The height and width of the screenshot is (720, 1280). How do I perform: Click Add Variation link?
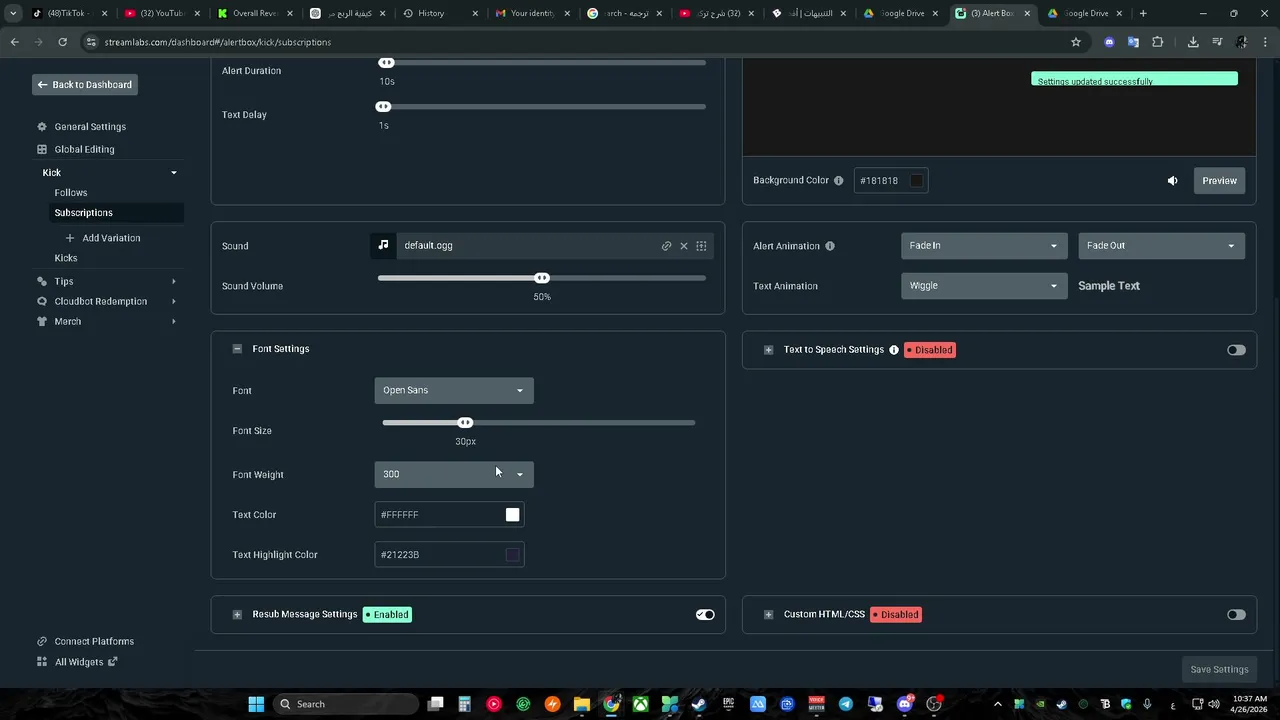[111, 238]
